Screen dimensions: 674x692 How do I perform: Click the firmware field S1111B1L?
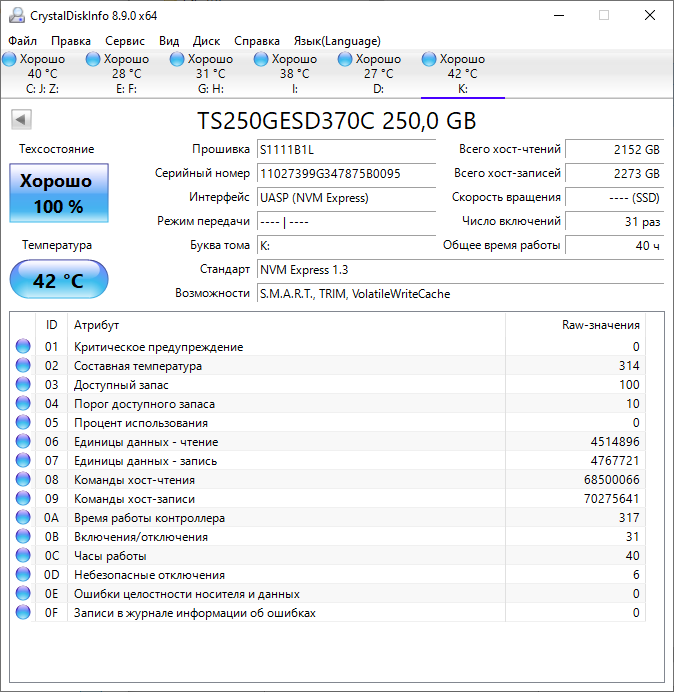point(346,150)
